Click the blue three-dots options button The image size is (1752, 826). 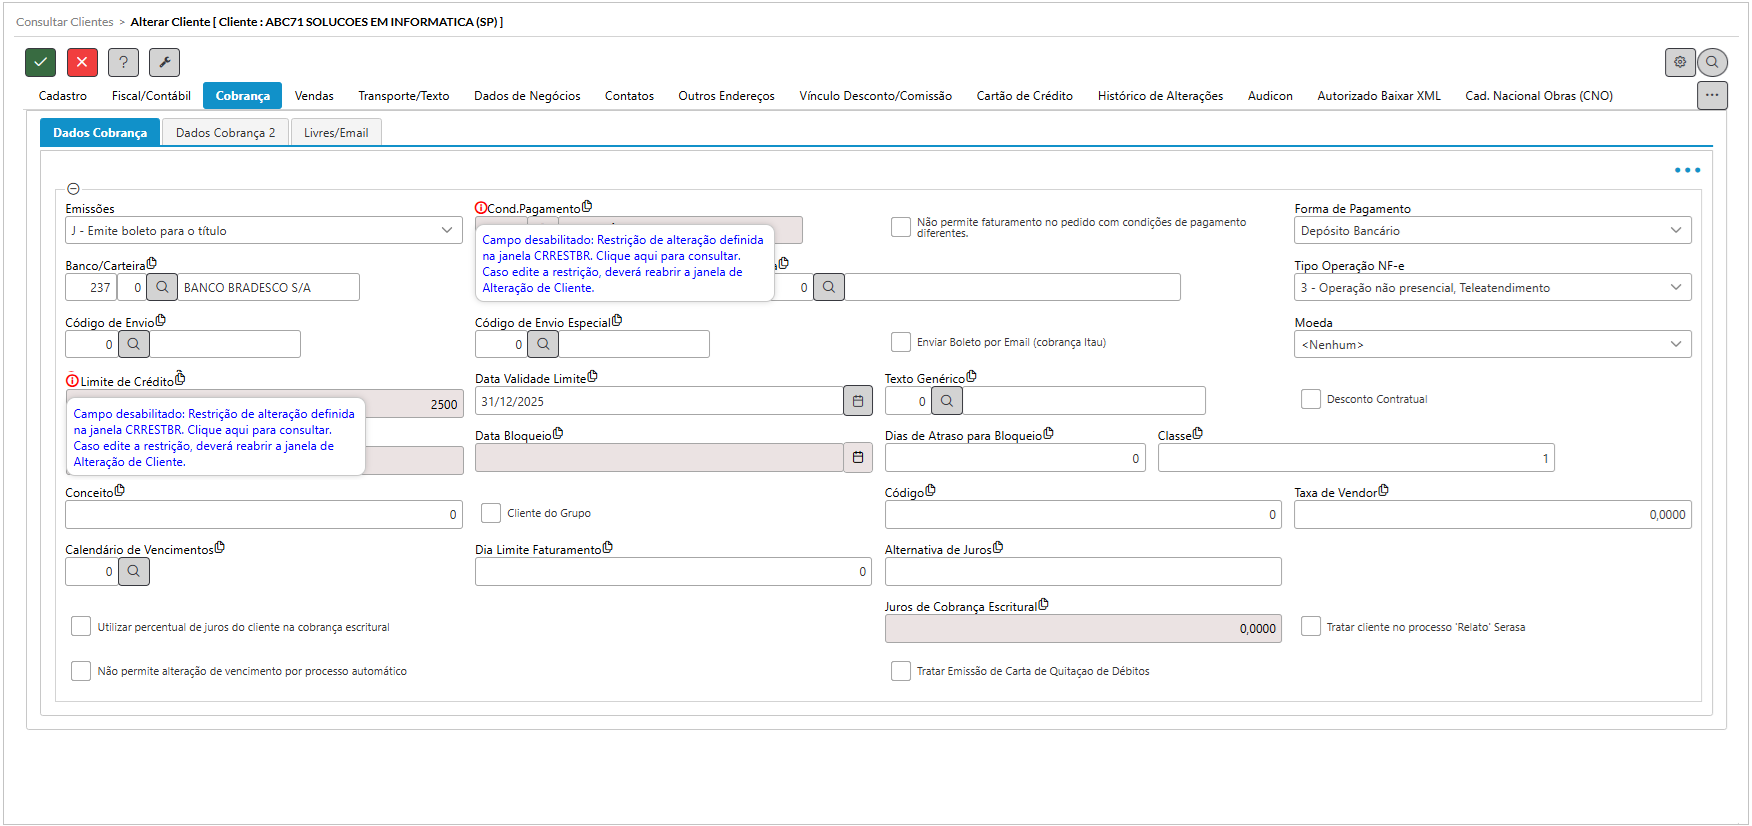(1687, 170)
